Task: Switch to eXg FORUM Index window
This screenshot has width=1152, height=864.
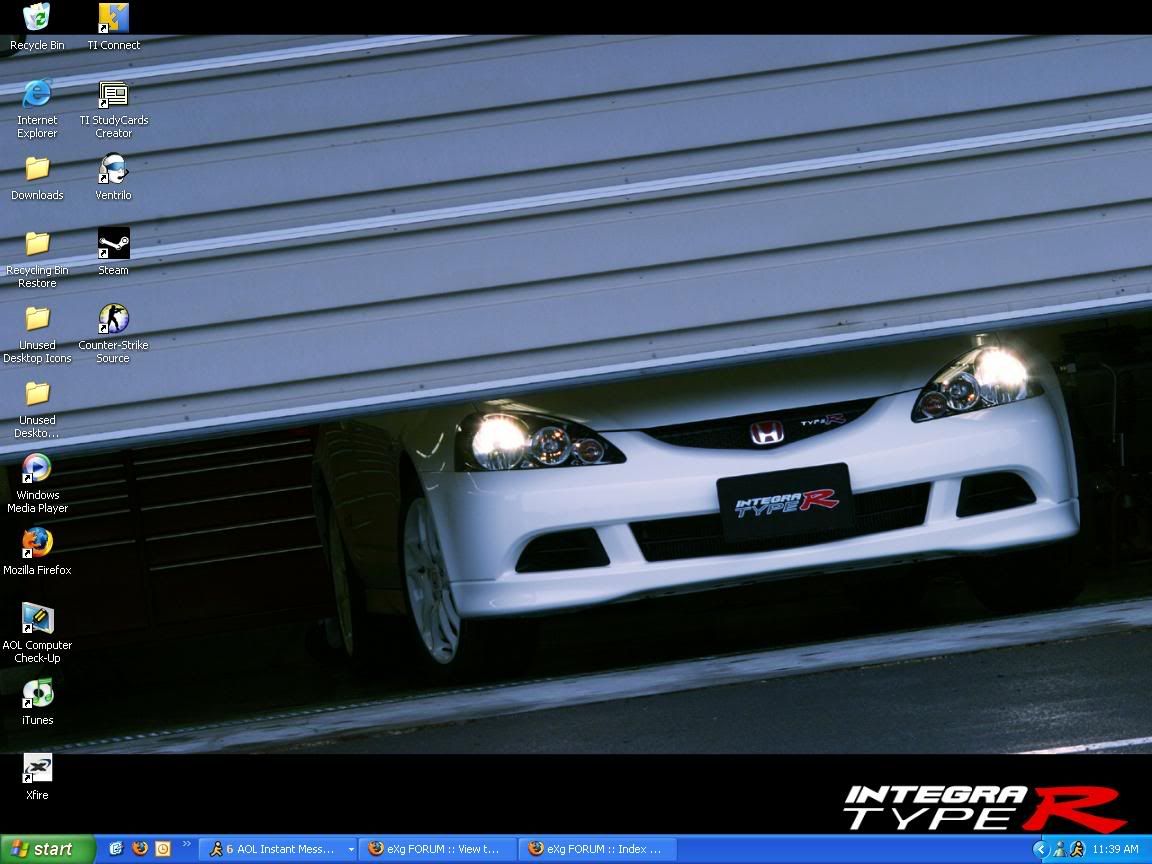Action: click(x=598, y=849)
